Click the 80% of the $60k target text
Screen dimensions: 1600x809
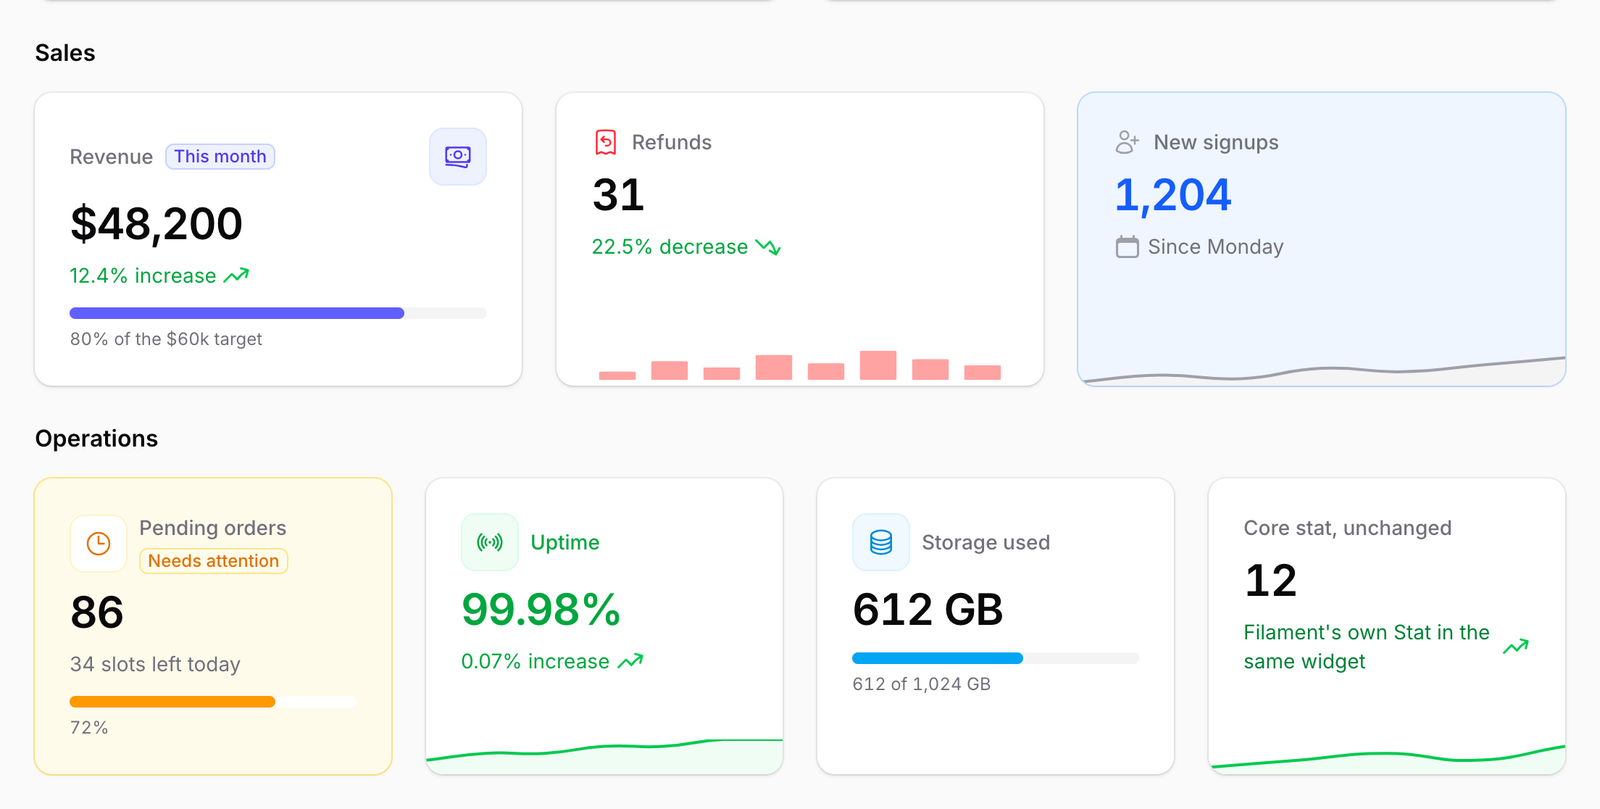pos(166,339)
